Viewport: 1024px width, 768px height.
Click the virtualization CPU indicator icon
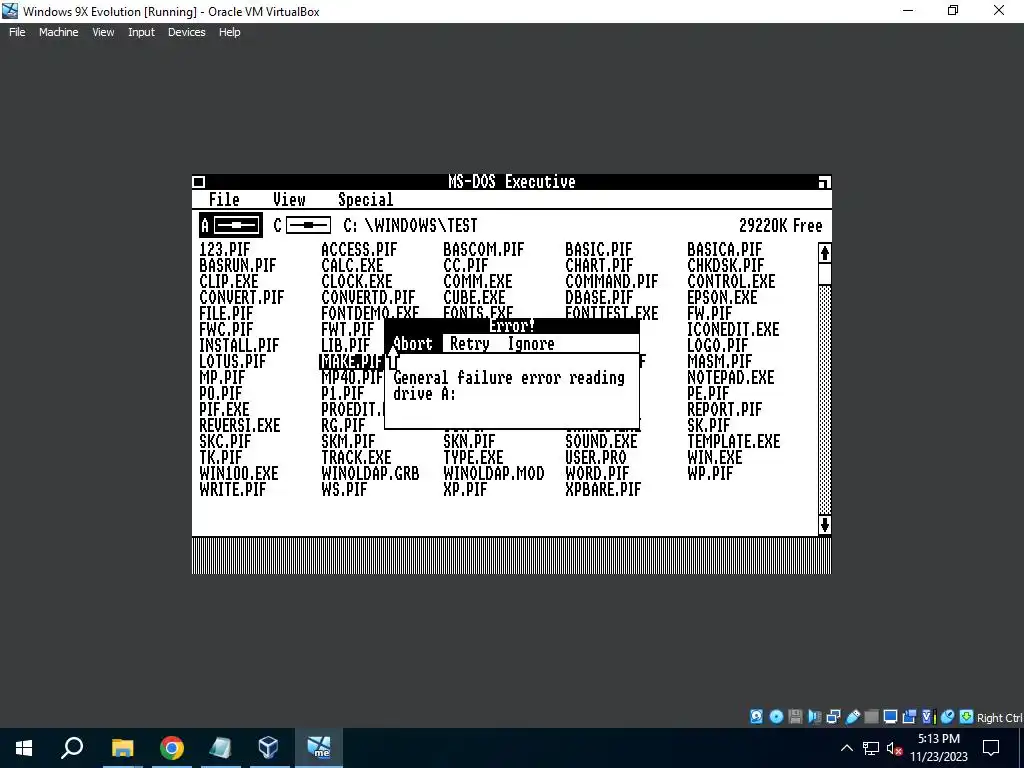[929, 716]
